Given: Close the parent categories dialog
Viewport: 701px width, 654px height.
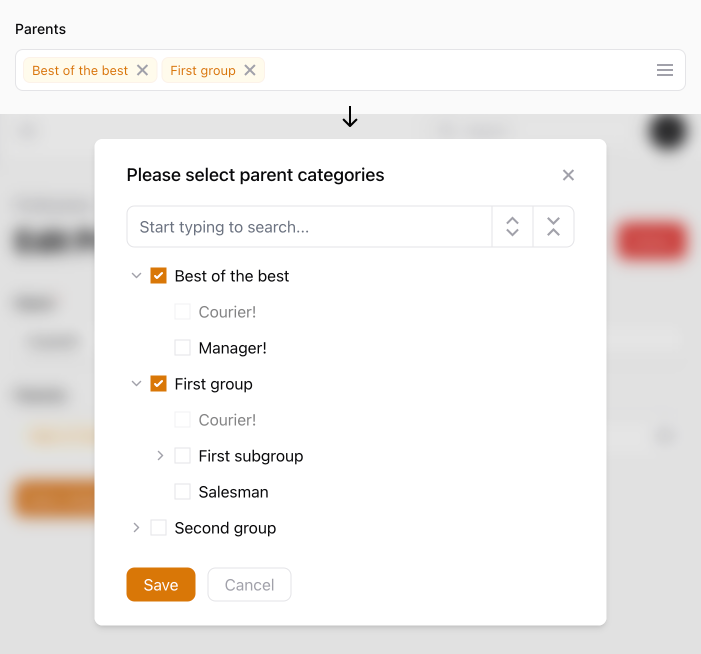Looking at the screenshot, I should point(568,175).
